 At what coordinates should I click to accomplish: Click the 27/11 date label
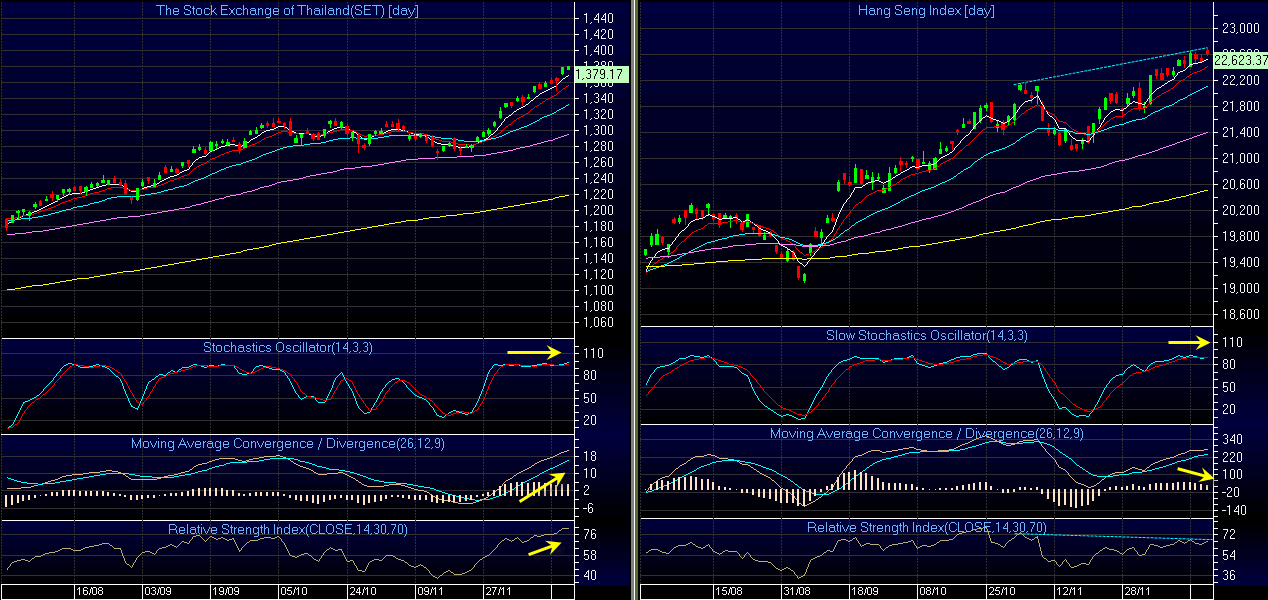pos(497,592)
